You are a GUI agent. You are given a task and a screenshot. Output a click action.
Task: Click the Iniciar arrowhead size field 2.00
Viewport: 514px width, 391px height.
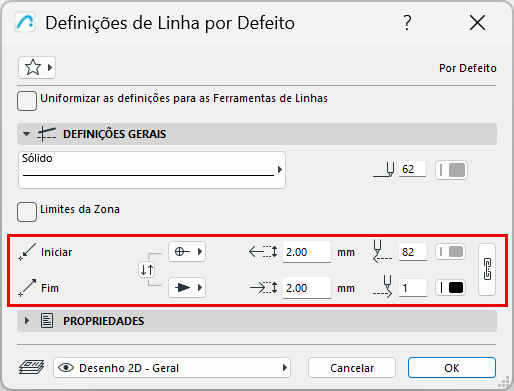point(307,252)
